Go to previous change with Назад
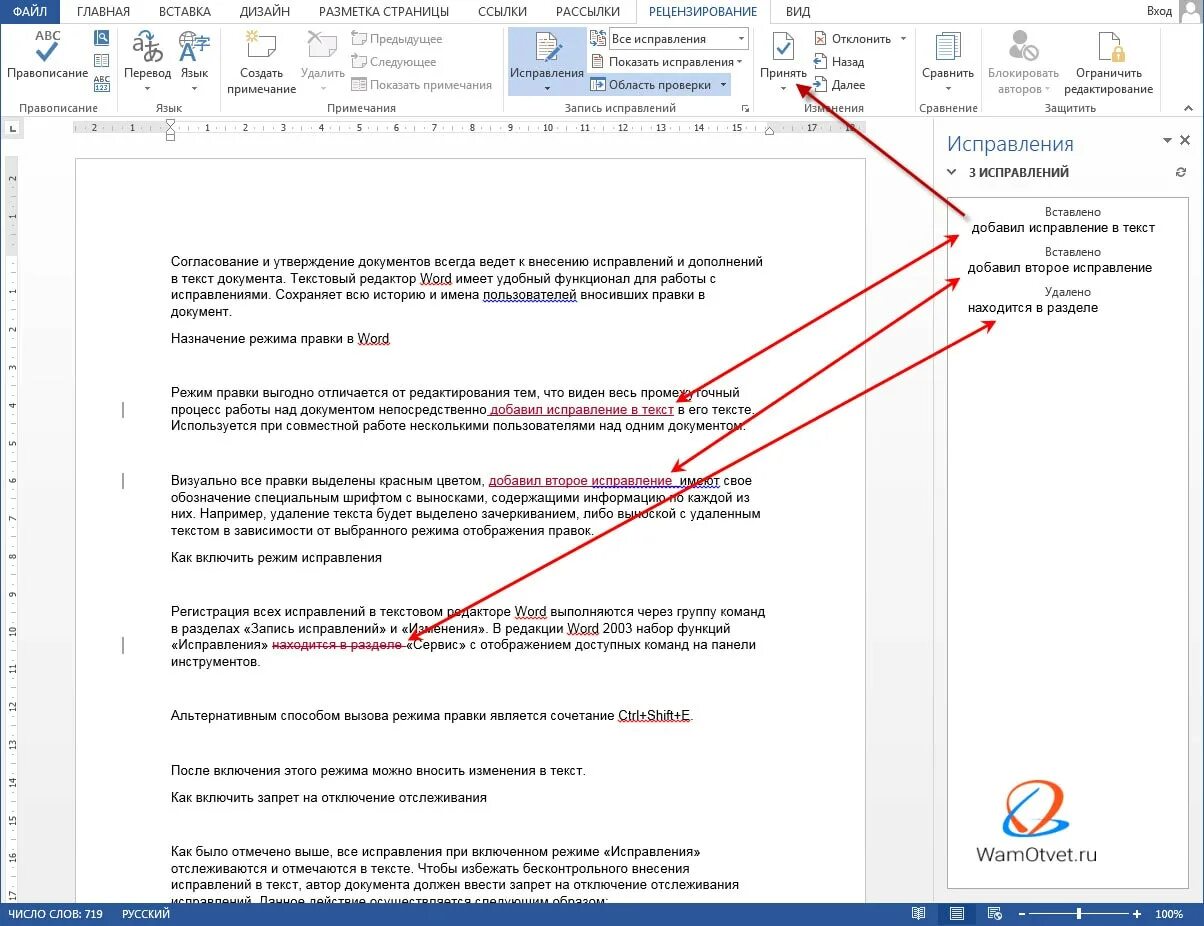This screenshot has height=926, width=1204. pos(838,62)
